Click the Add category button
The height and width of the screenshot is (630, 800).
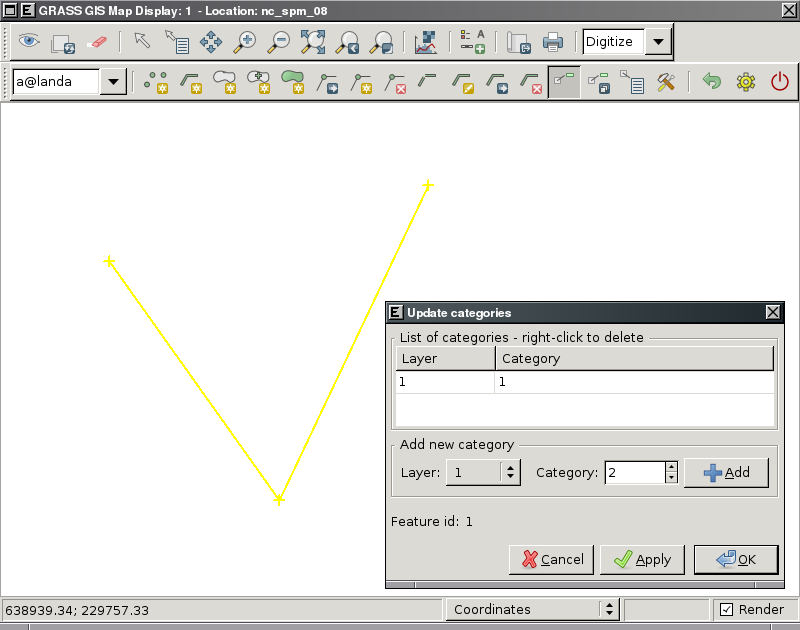pyautogui.click(x=726, y=473)
